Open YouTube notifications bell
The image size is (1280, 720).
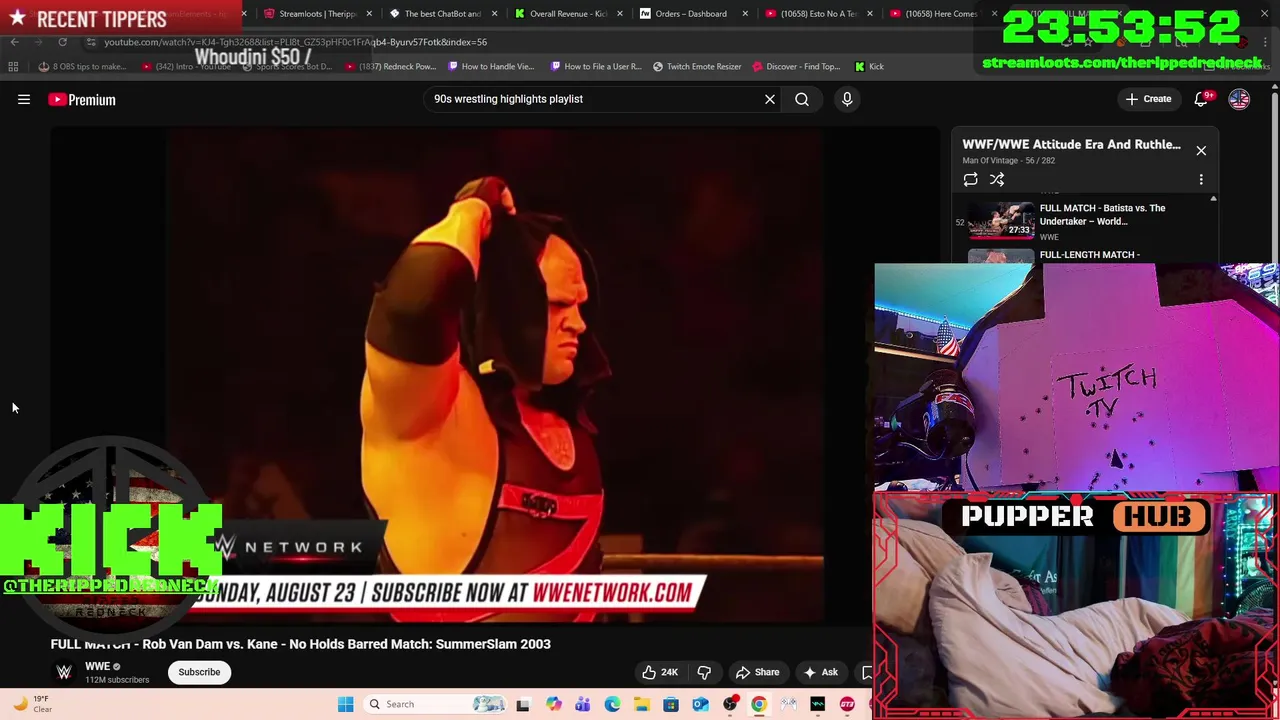tap(1203, 99)
